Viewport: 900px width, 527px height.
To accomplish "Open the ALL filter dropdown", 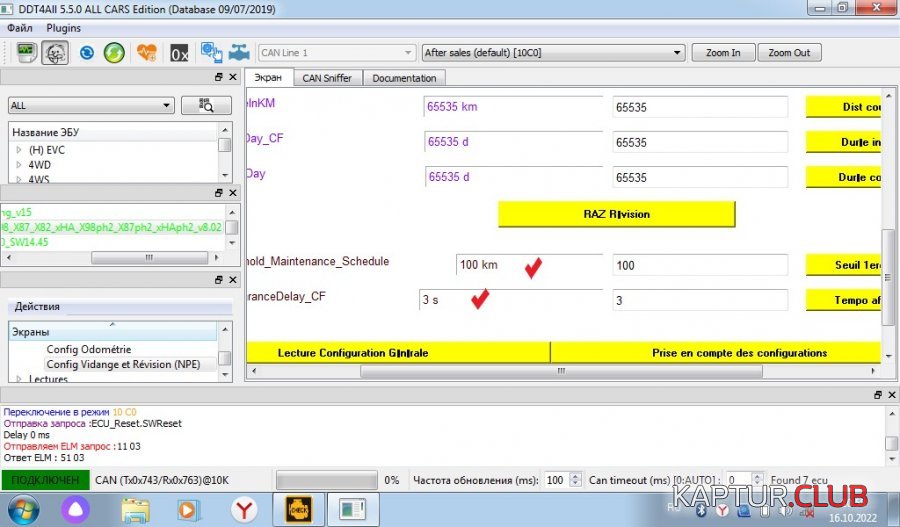I will point(91,106).
